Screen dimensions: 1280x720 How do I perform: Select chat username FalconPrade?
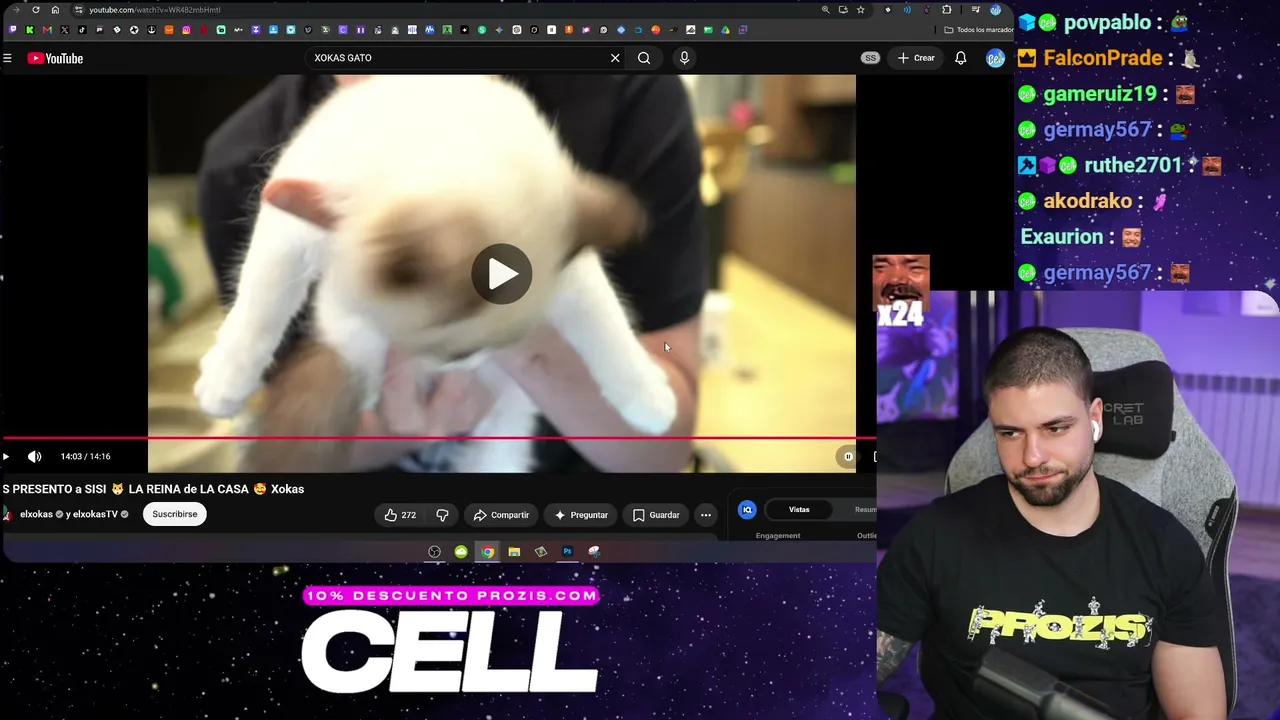tap(1103, 58)
